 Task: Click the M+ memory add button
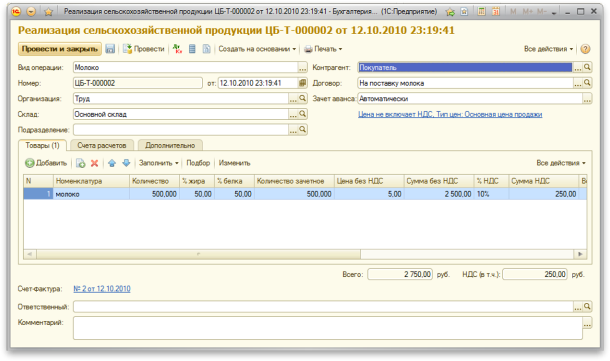(x=528, y=12)
